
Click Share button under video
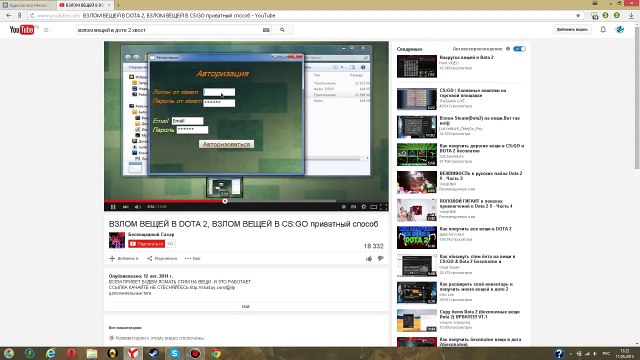(x=162, y=258)
